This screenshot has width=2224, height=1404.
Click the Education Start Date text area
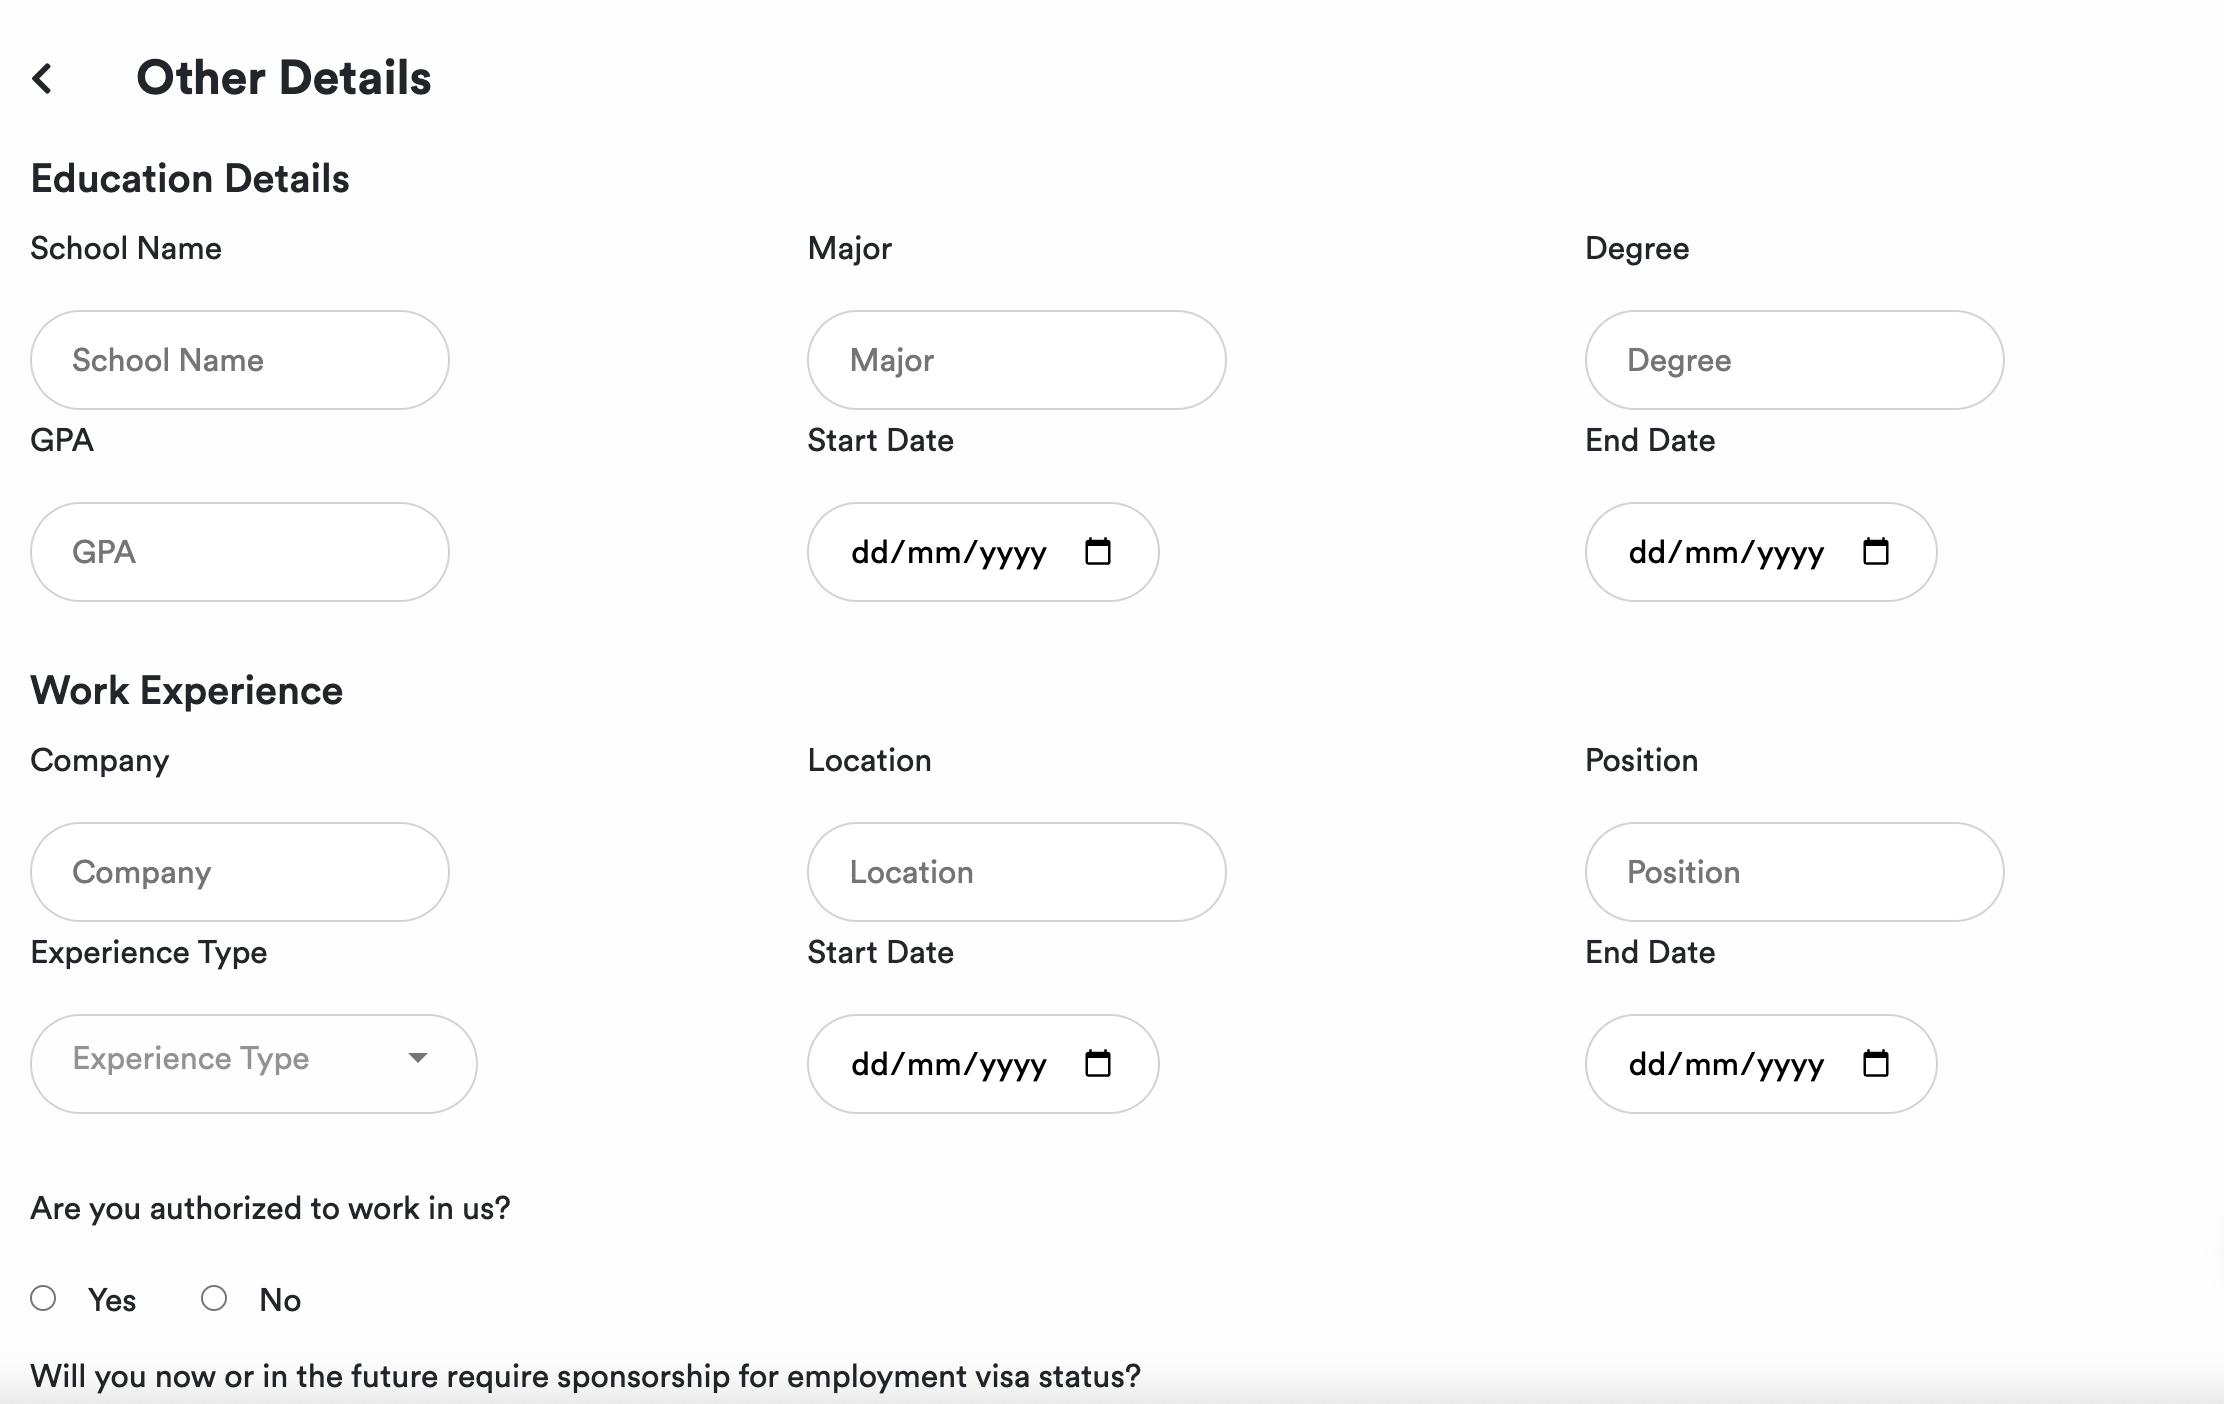(x=948, y=551)
